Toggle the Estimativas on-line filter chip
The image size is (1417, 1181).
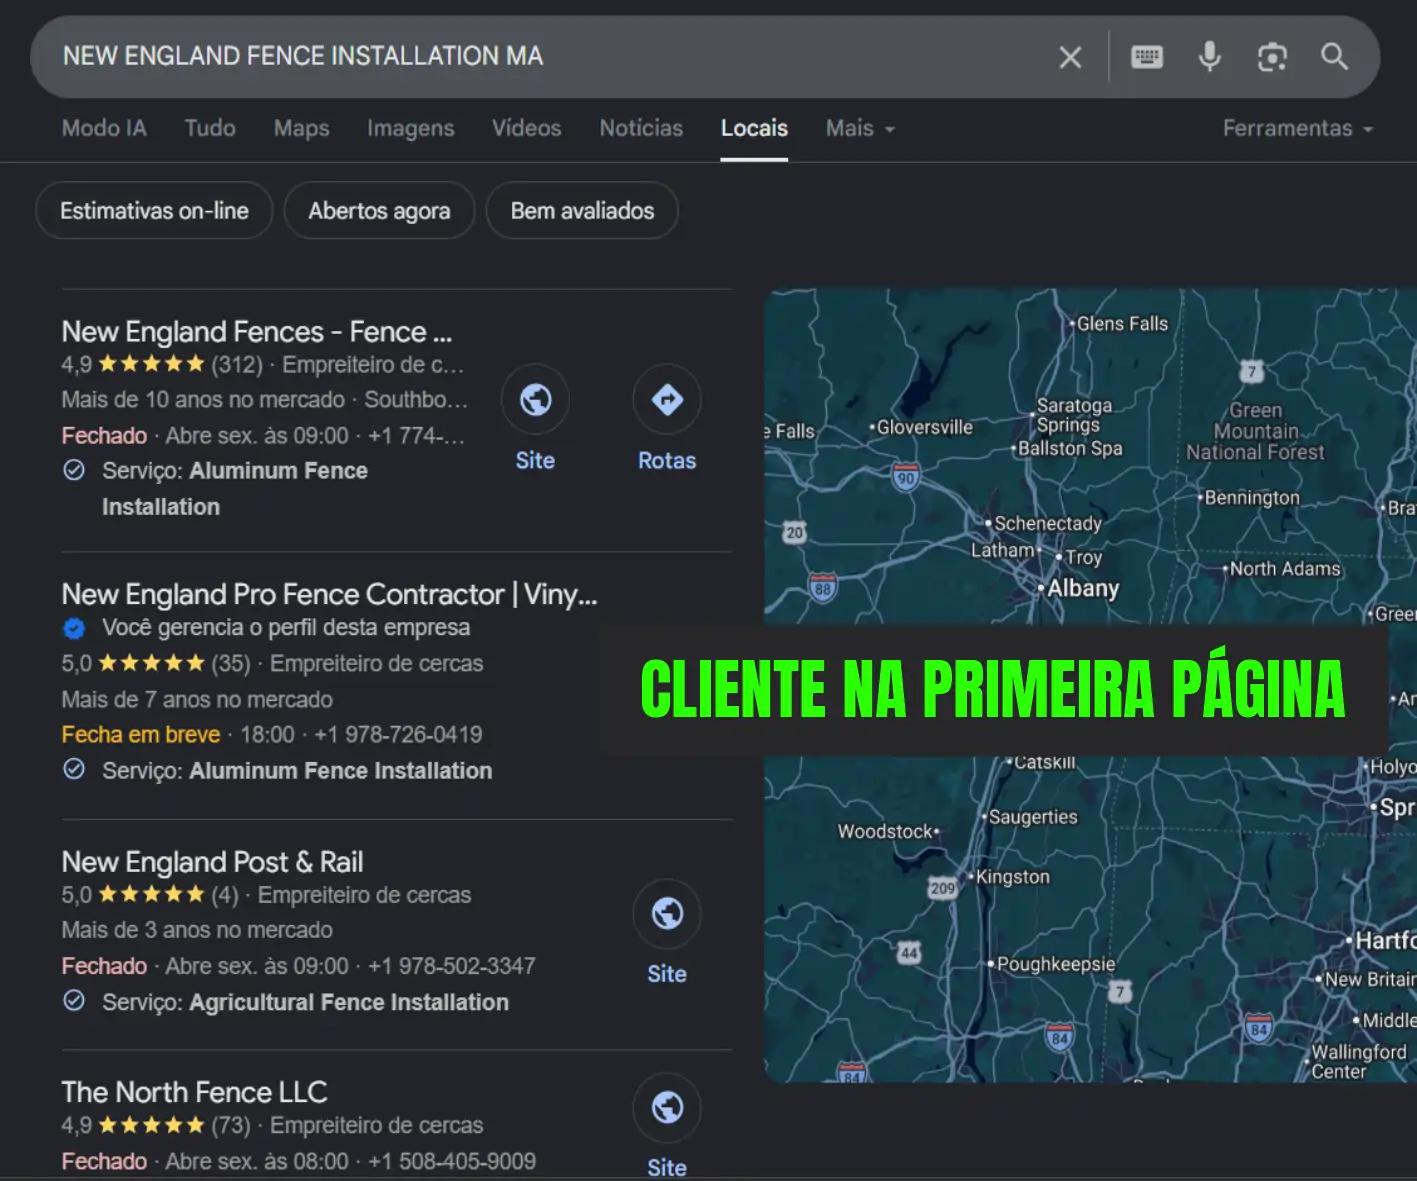tap(154, 210)
